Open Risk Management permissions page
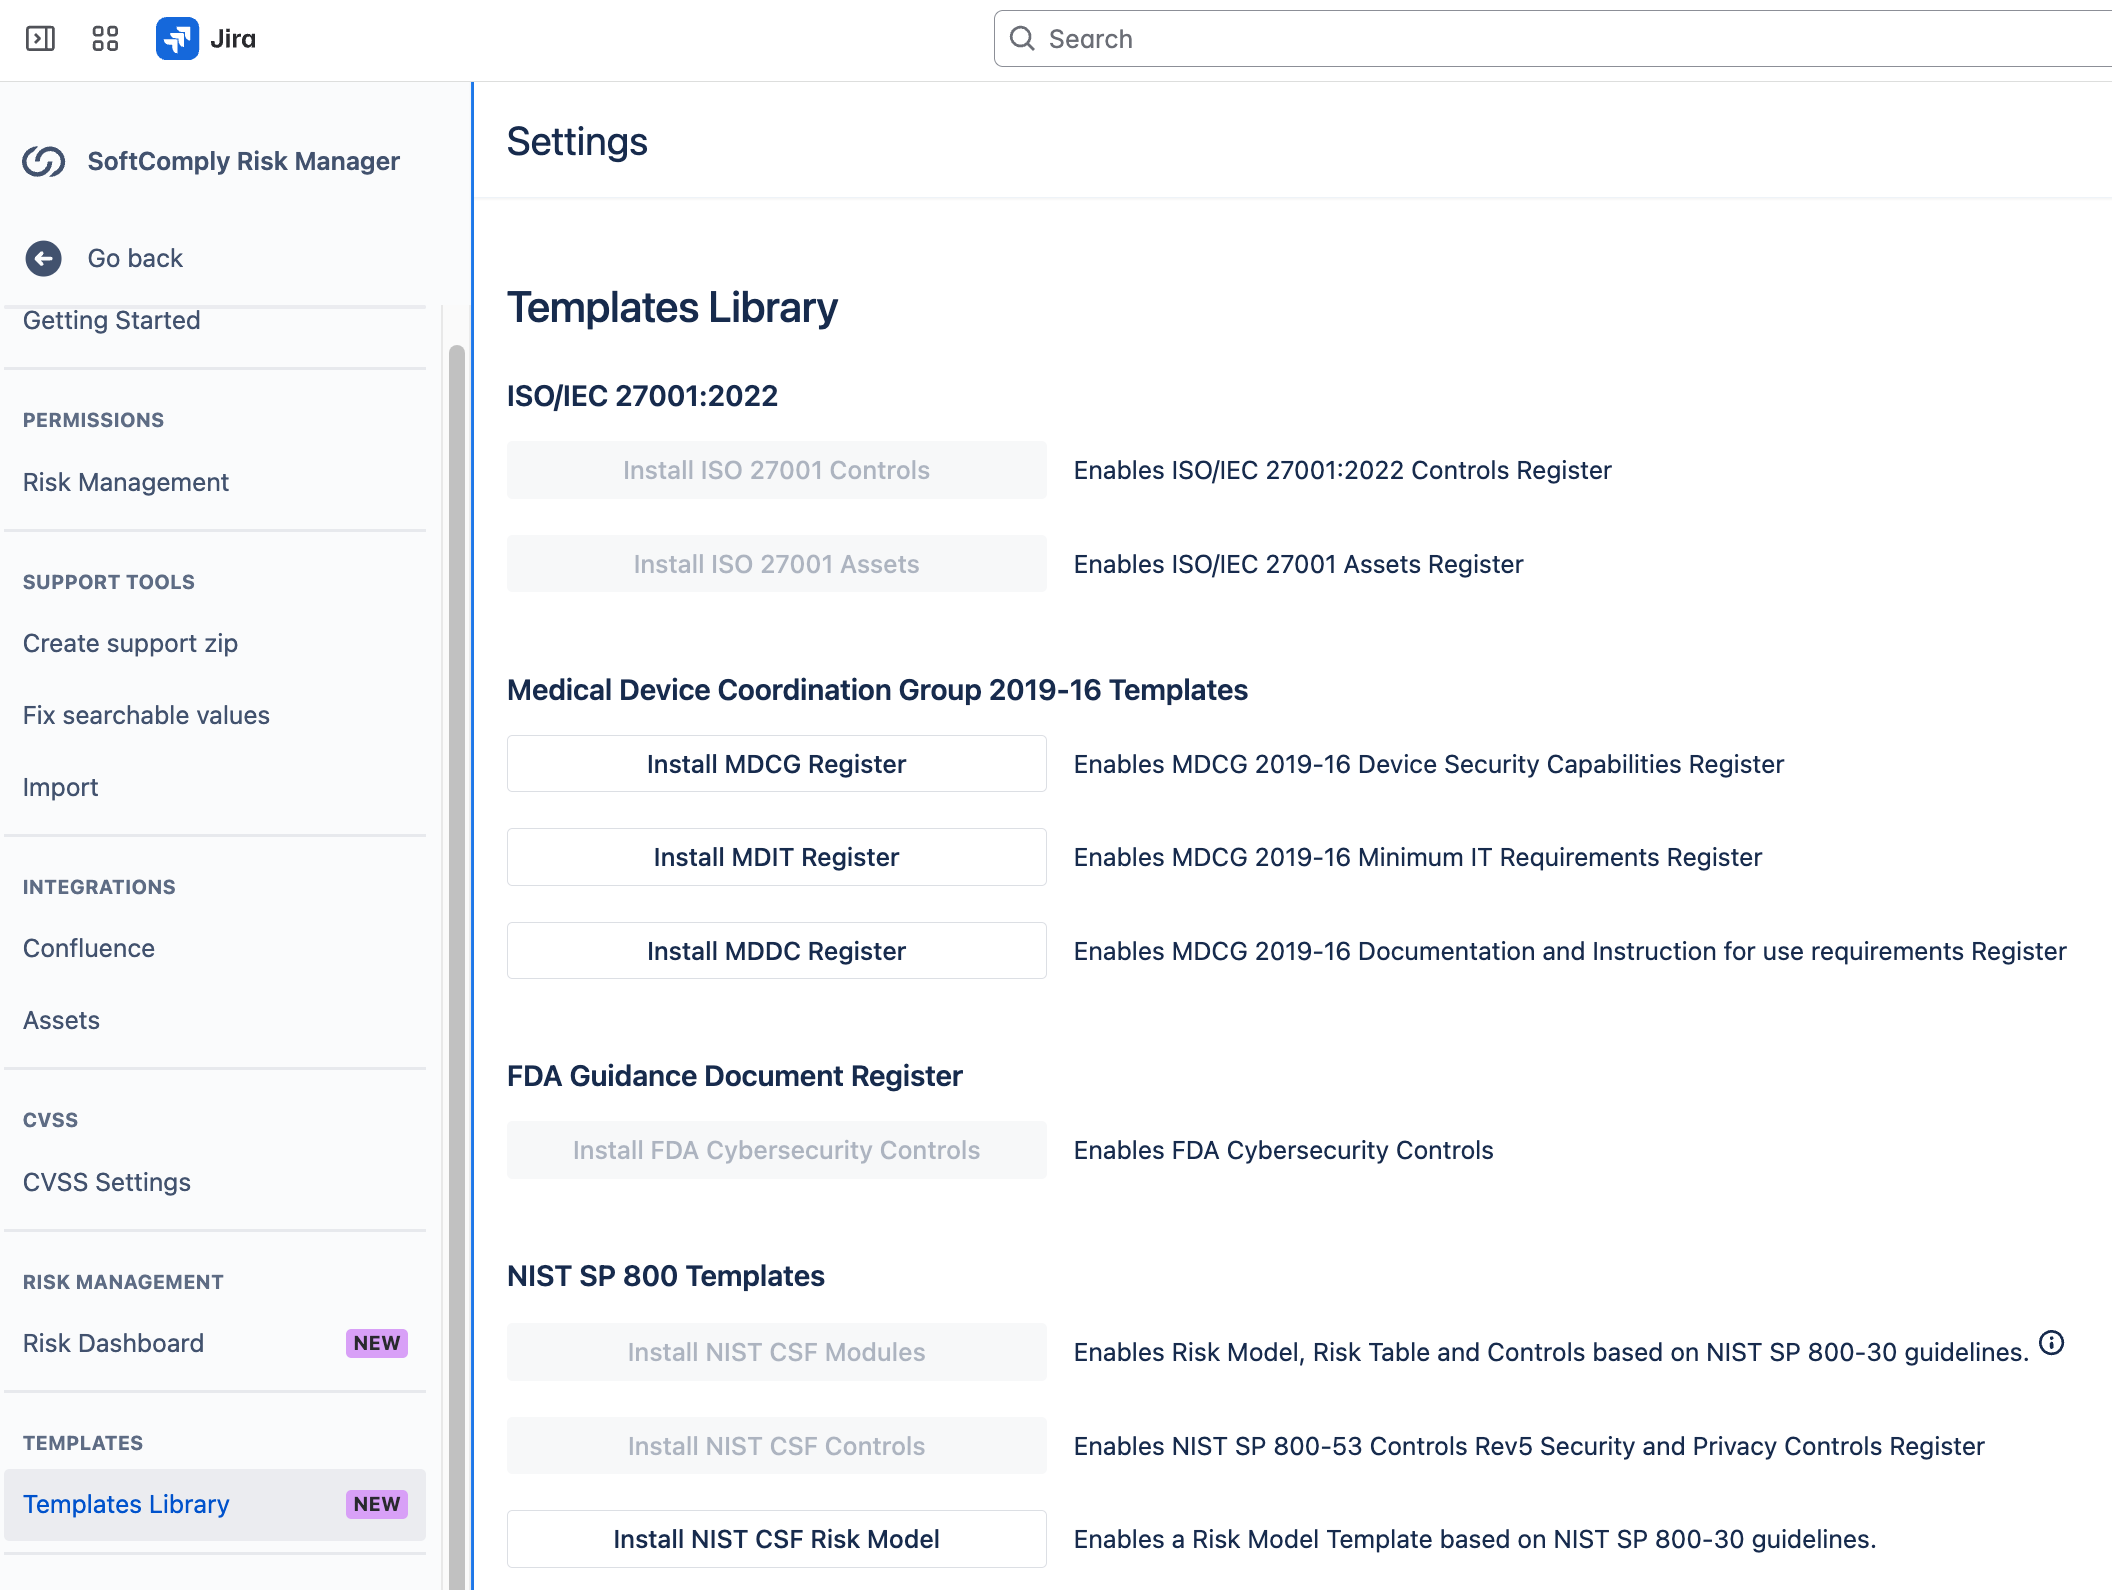 pyautogui.click(x=126, y=482)
